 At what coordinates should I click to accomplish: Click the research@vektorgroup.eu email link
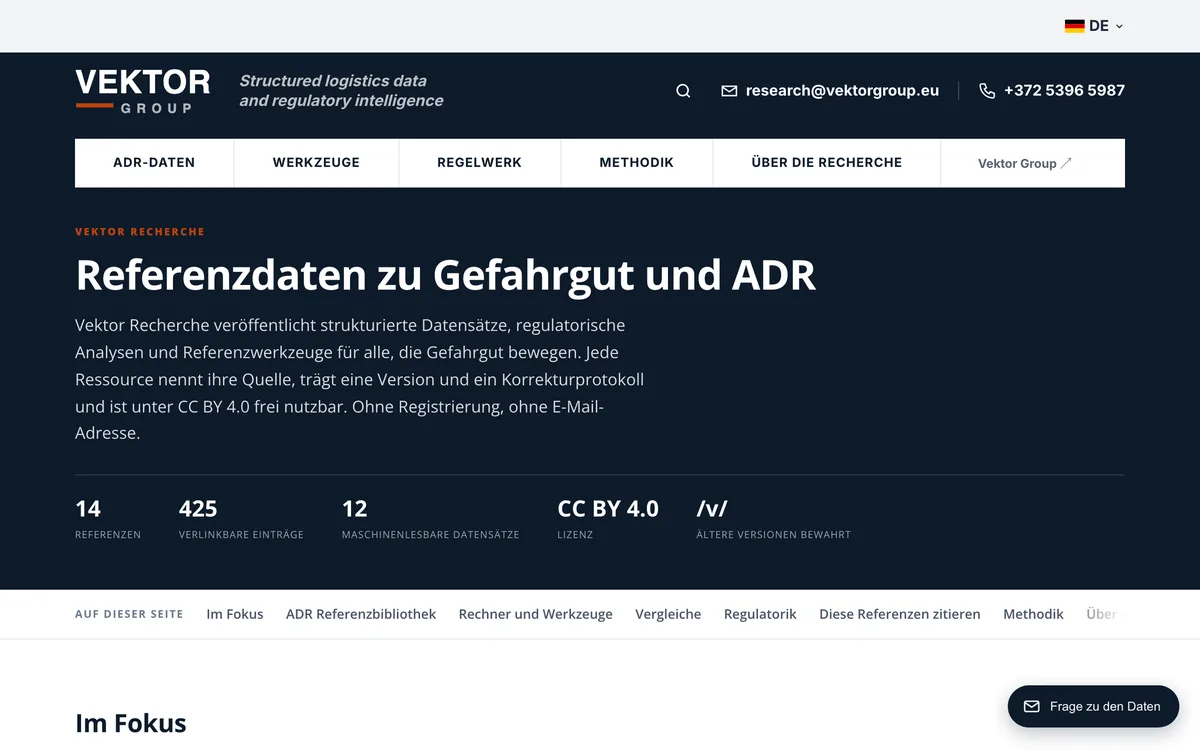pyautogui.click(x=842, y=91)
